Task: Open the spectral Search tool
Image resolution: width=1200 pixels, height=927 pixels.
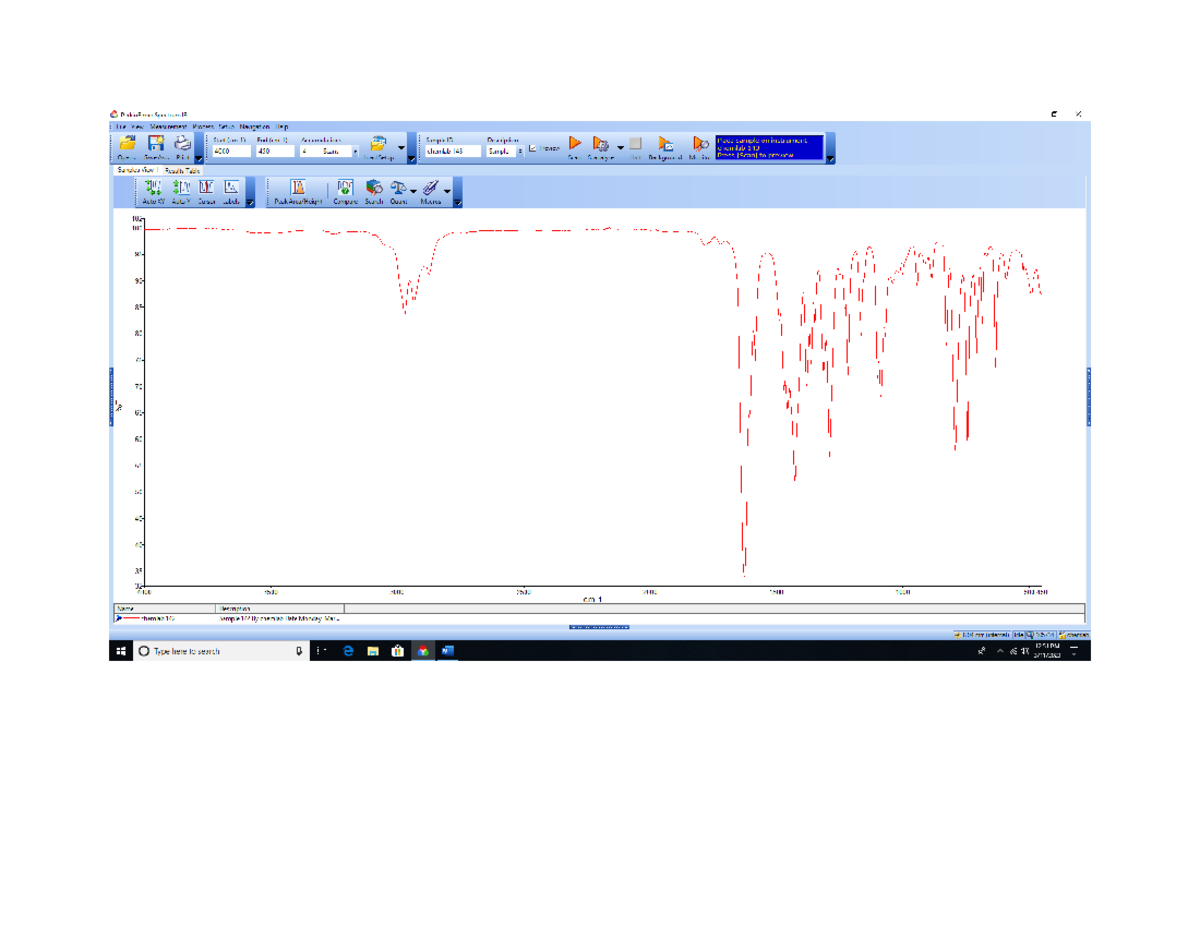Action: pyautogui.click(x=373, y=190)
